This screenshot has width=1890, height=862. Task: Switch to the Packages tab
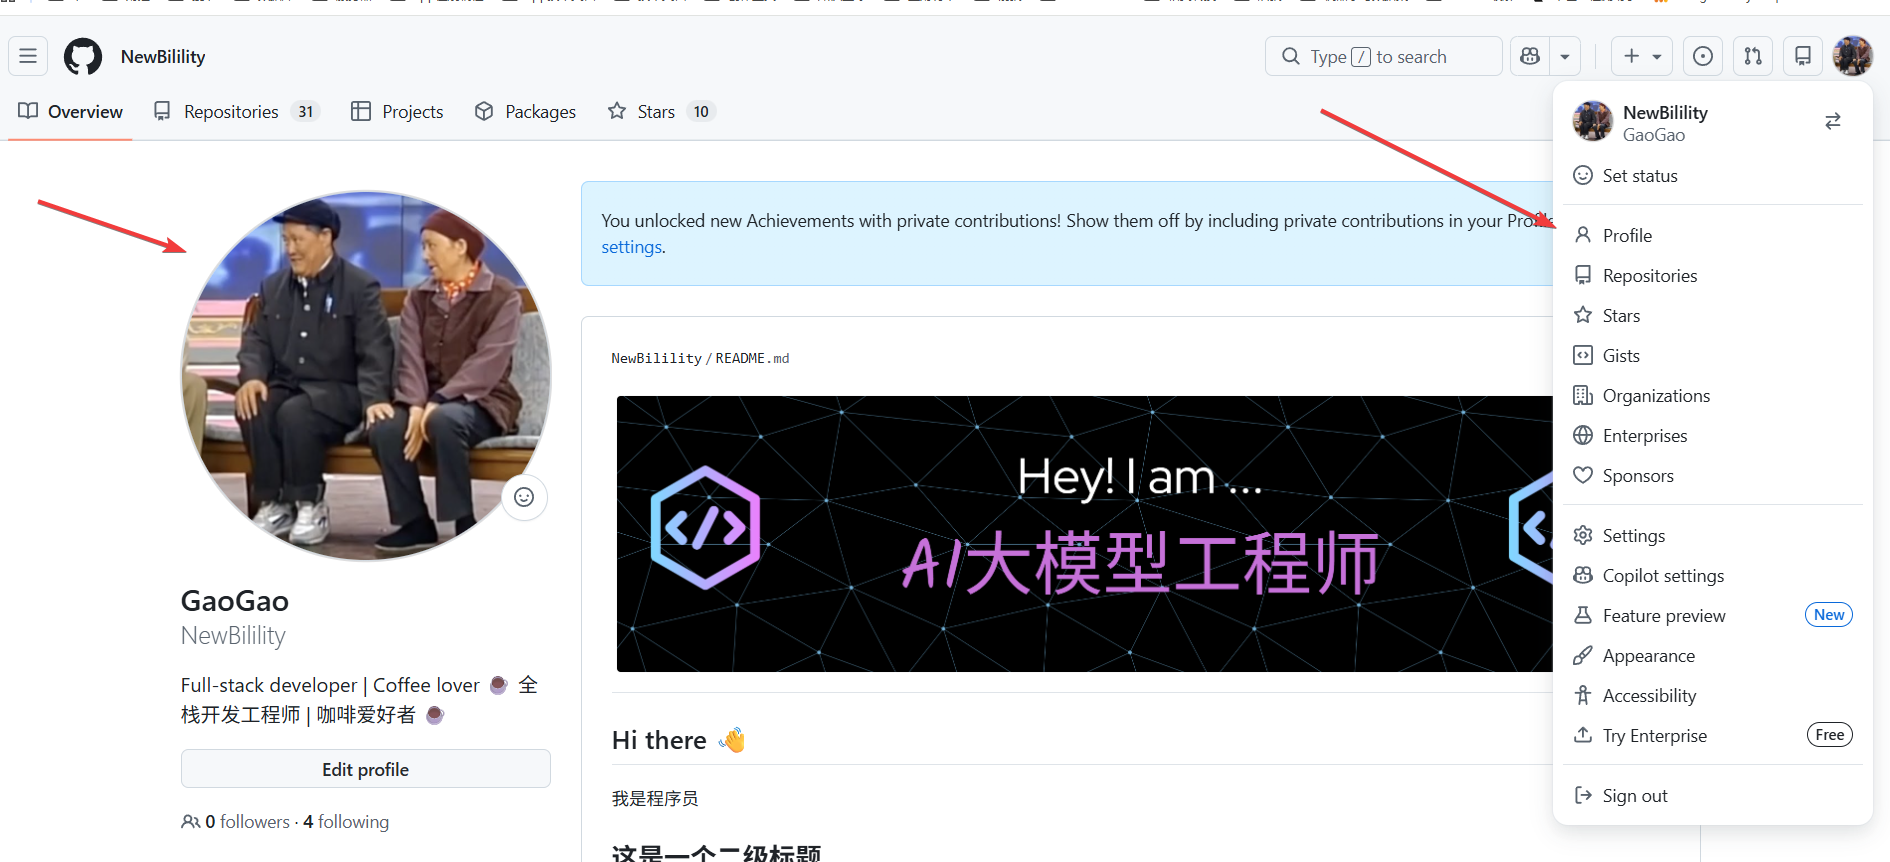tap(525, 111)
